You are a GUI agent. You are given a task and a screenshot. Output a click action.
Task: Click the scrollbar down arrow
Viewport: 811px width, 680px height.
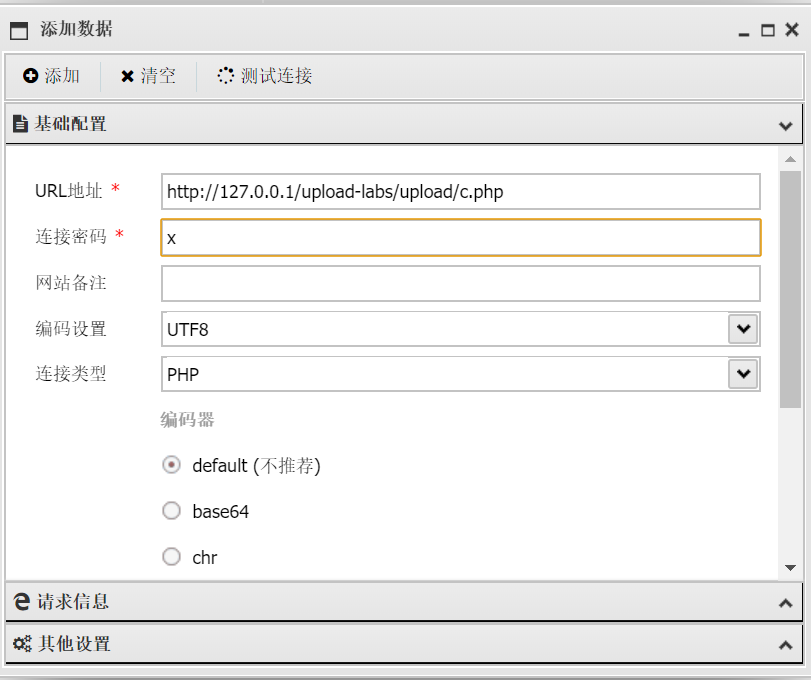pyautogui.click(x=790, y=568)
